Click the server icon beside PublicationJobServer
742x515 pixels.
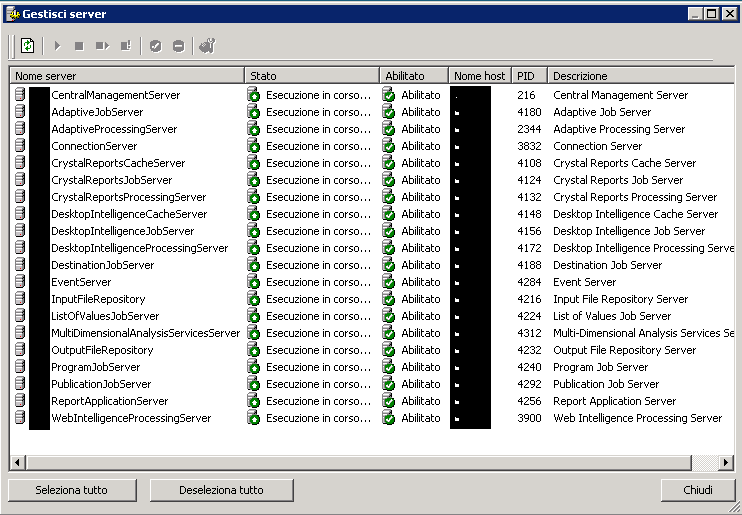[20, 384]
